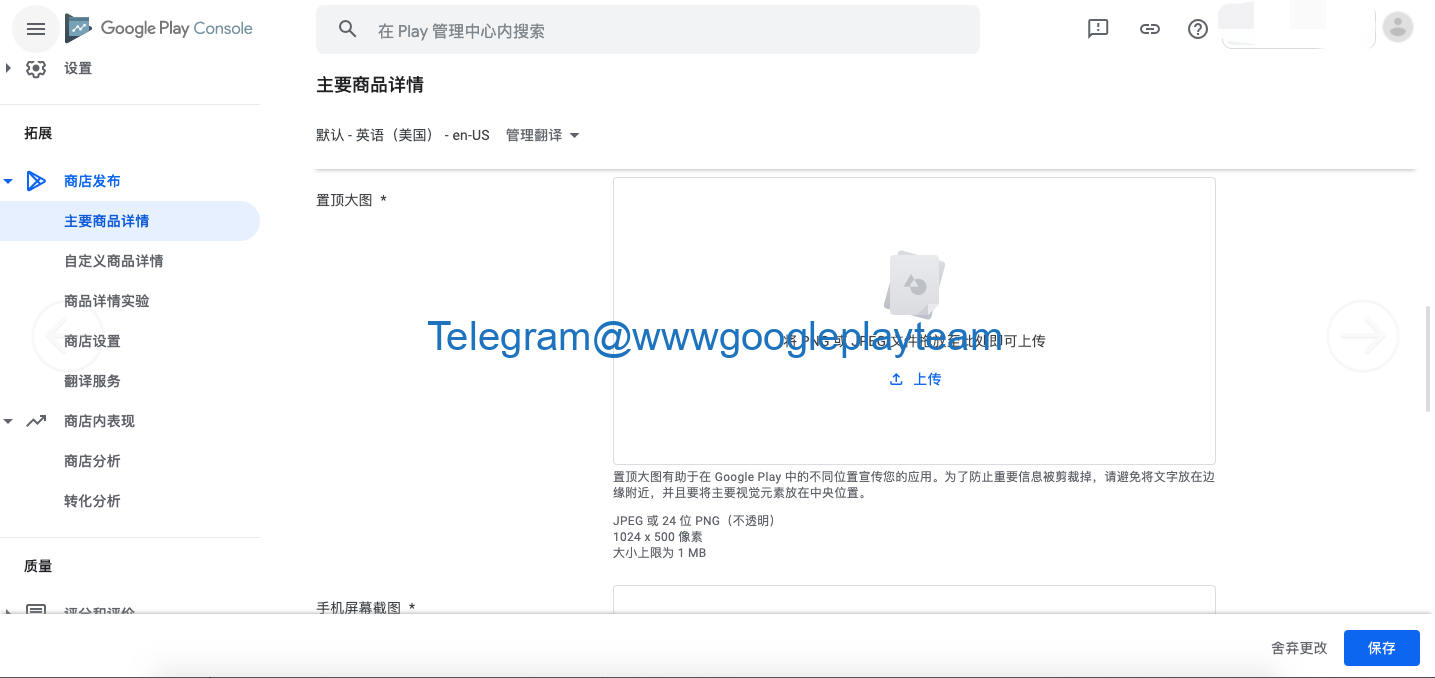Open the 管理翻译 dropdown

[543, 135]
